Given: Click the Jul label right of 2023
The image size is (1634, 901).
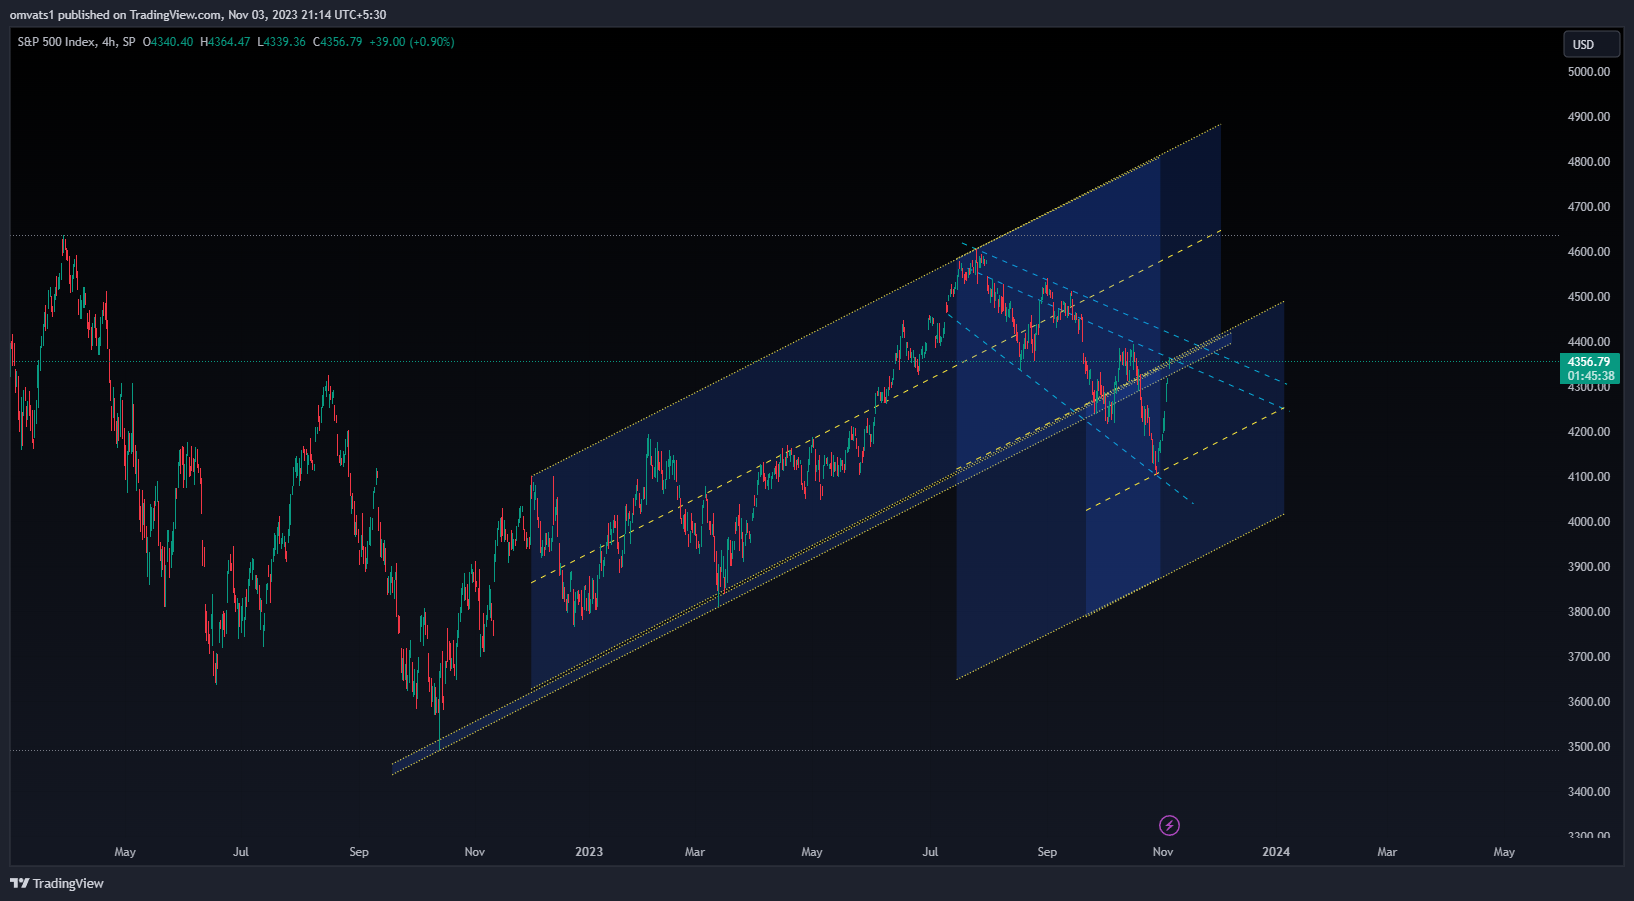Looking at the screenshot, I should [930, 852].
